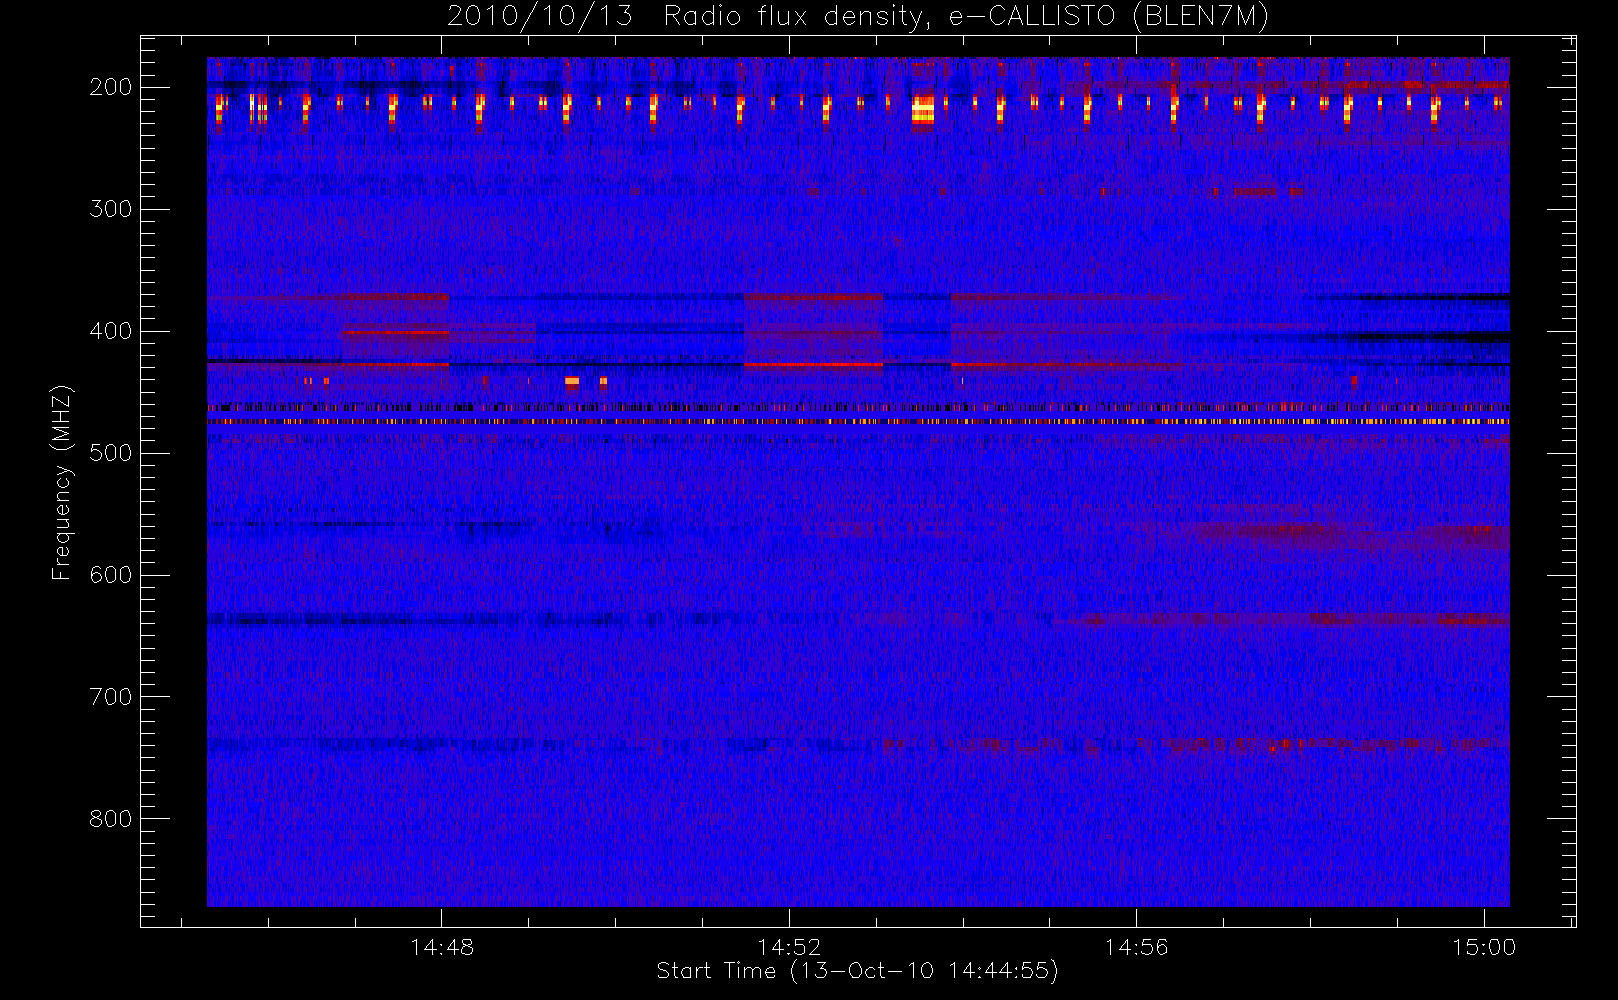Screen dimensions: 1618x1000
Task: Click the 400 frequency tick label
Action: click(x=111, y=331)
